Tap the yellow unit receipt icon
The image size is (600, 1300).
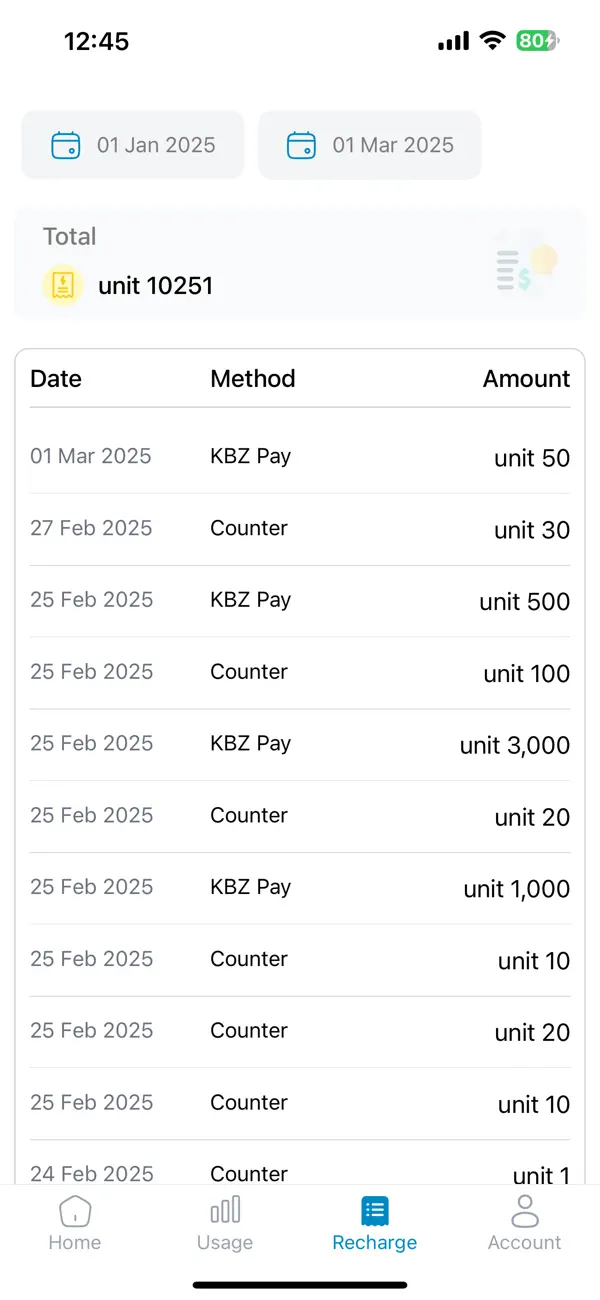pos(63,285)
